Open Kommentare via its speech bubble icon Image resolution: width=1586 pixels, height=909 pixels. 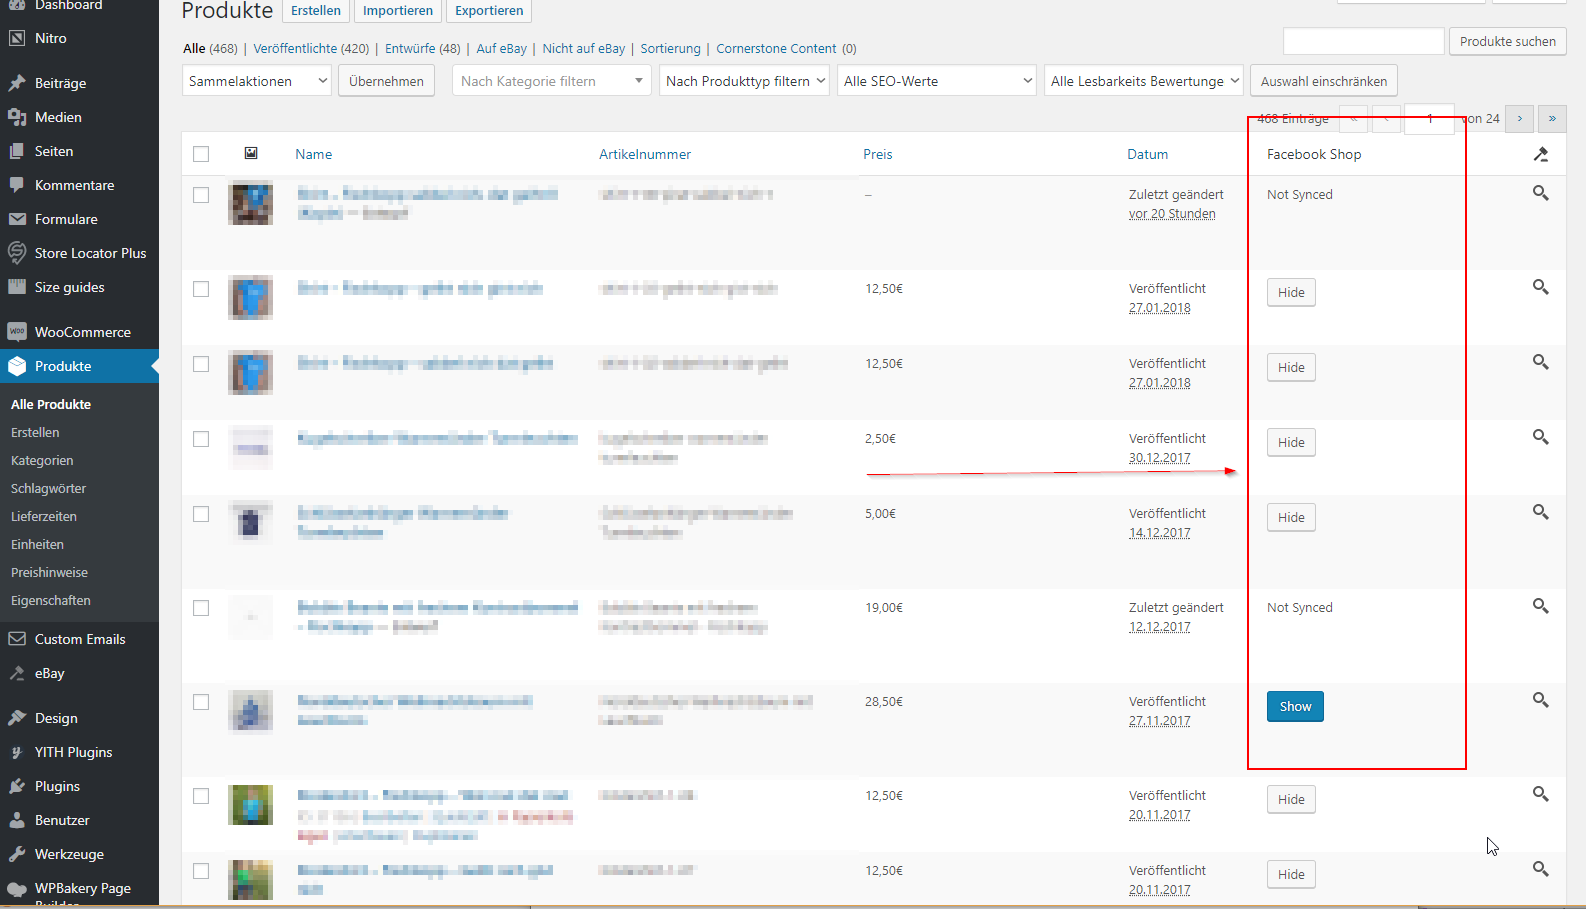coord(17,185)
